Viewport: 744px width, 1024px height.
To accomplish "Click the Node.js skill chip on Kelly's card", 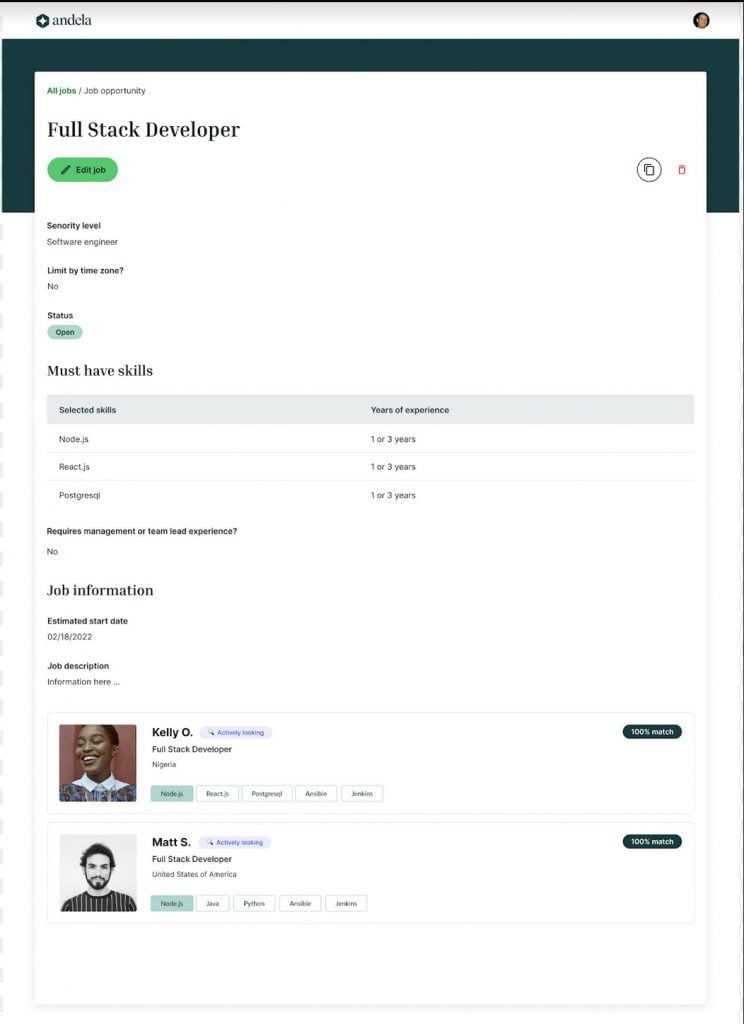I will 172,793.
